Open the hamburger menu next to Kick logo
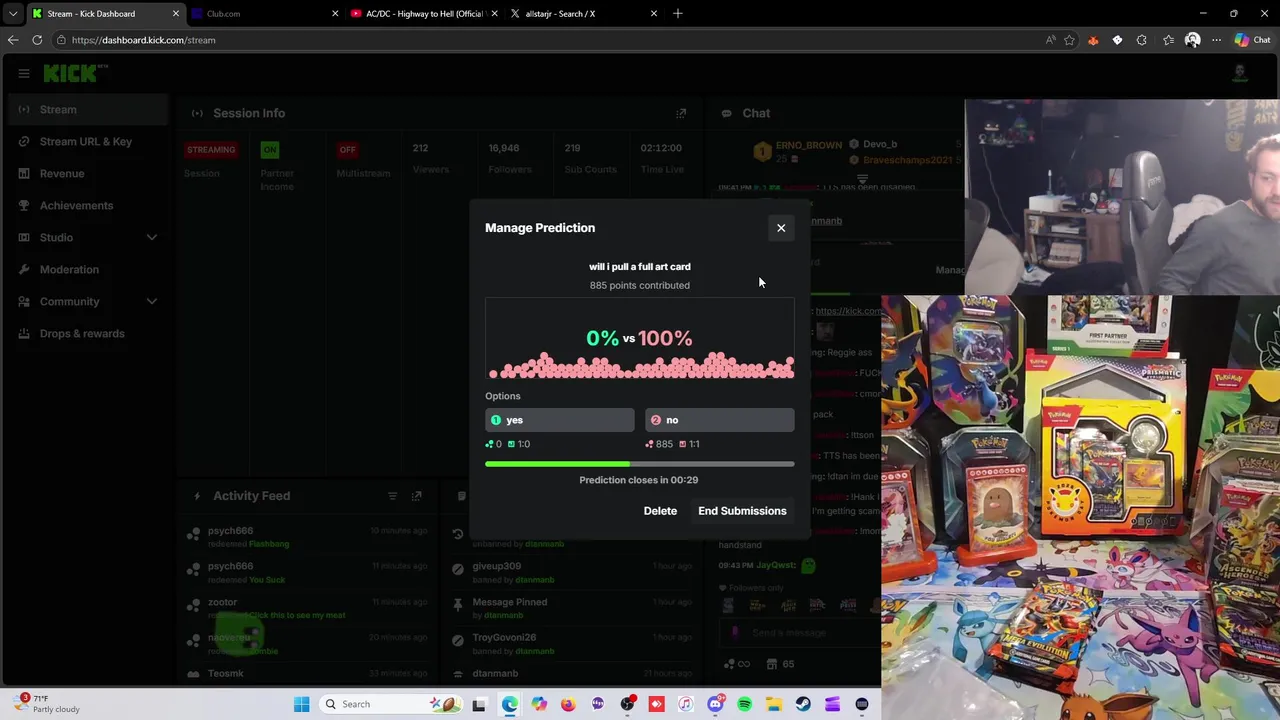Viewport: 1280px width, 720px height. click(23, 73)
